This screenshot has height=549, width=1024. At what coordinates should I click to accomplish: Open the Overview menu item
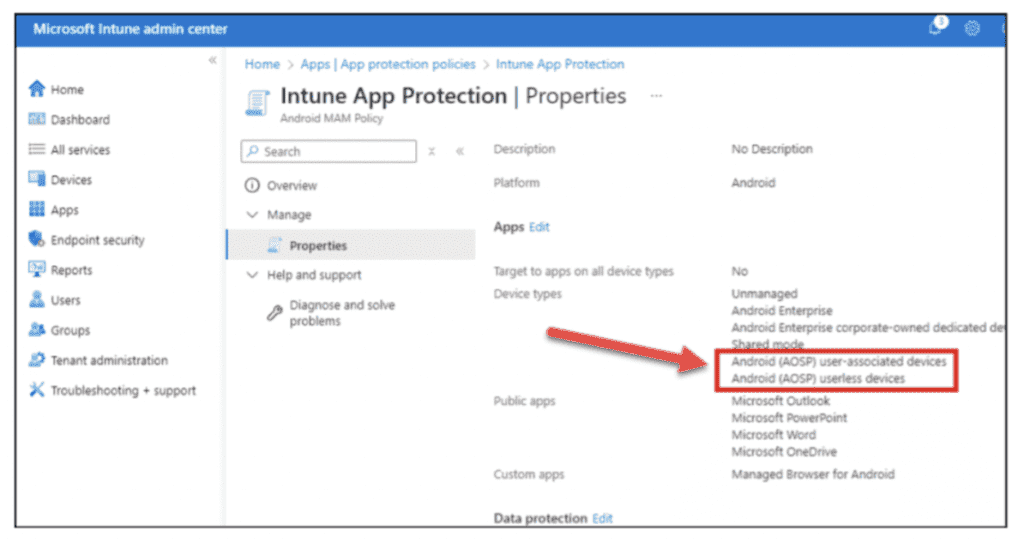(x=291, y=185)
